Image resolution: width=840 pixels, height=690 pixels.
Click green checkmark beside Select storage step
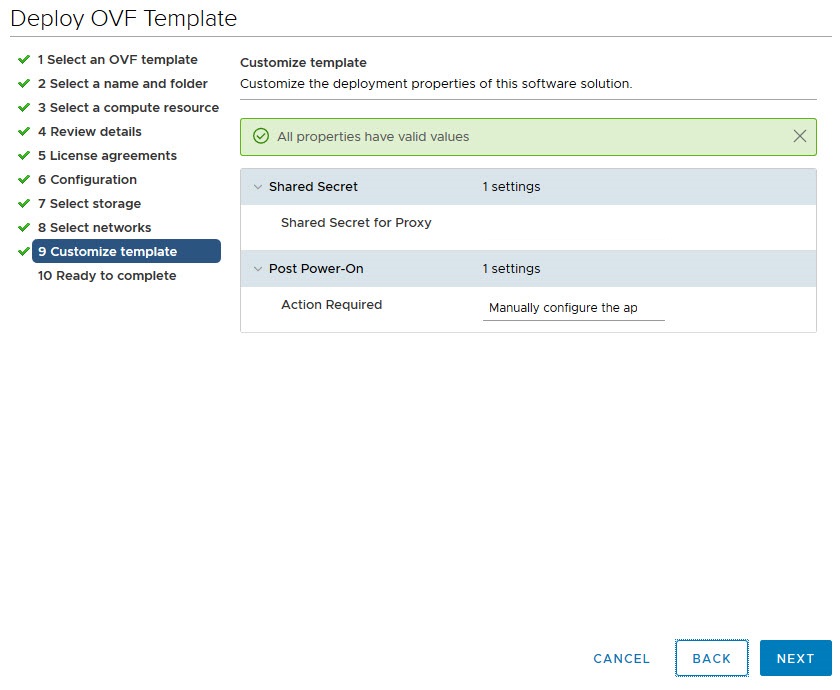24,204
